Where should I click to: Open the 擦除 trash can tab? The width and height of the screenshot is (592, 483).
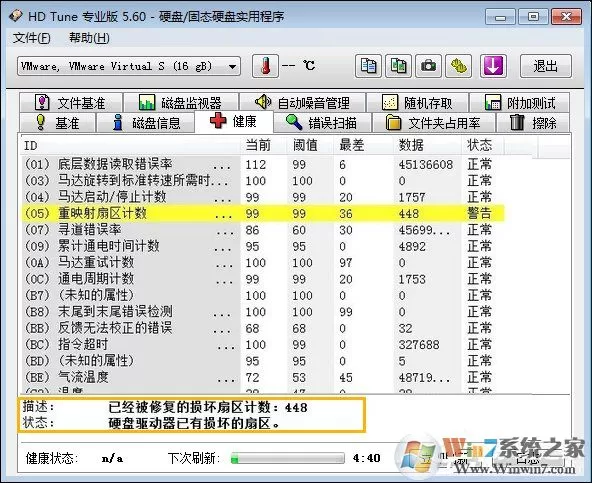pos(533,123)
